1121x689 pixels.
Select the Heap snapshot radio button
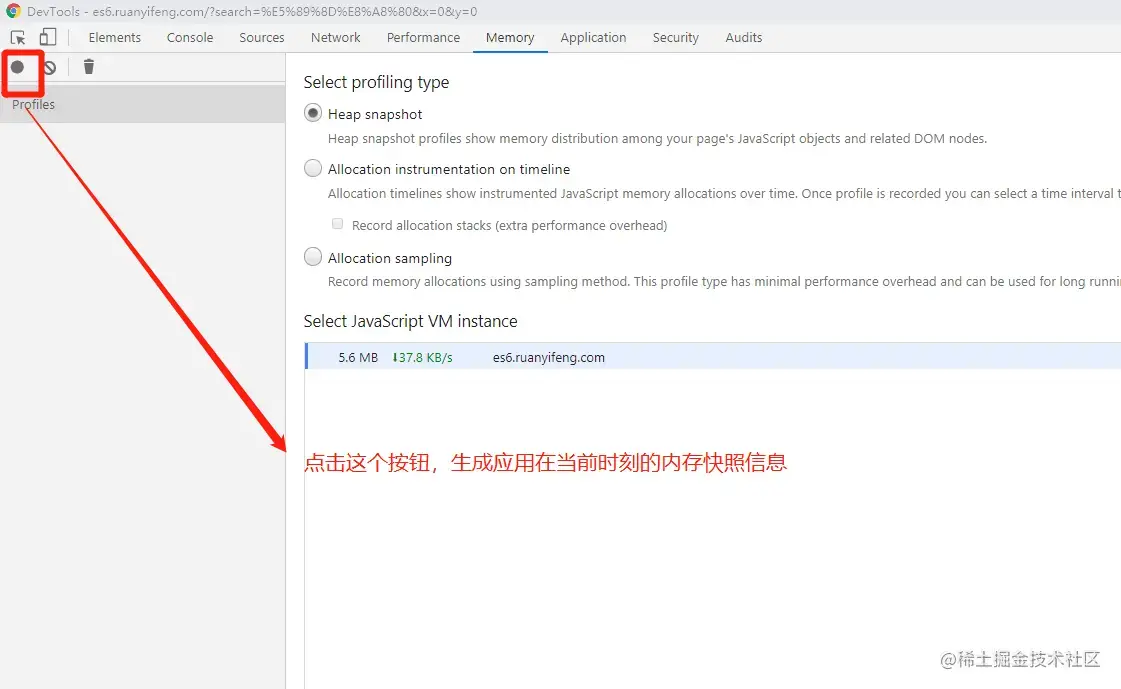click(312, 113)
